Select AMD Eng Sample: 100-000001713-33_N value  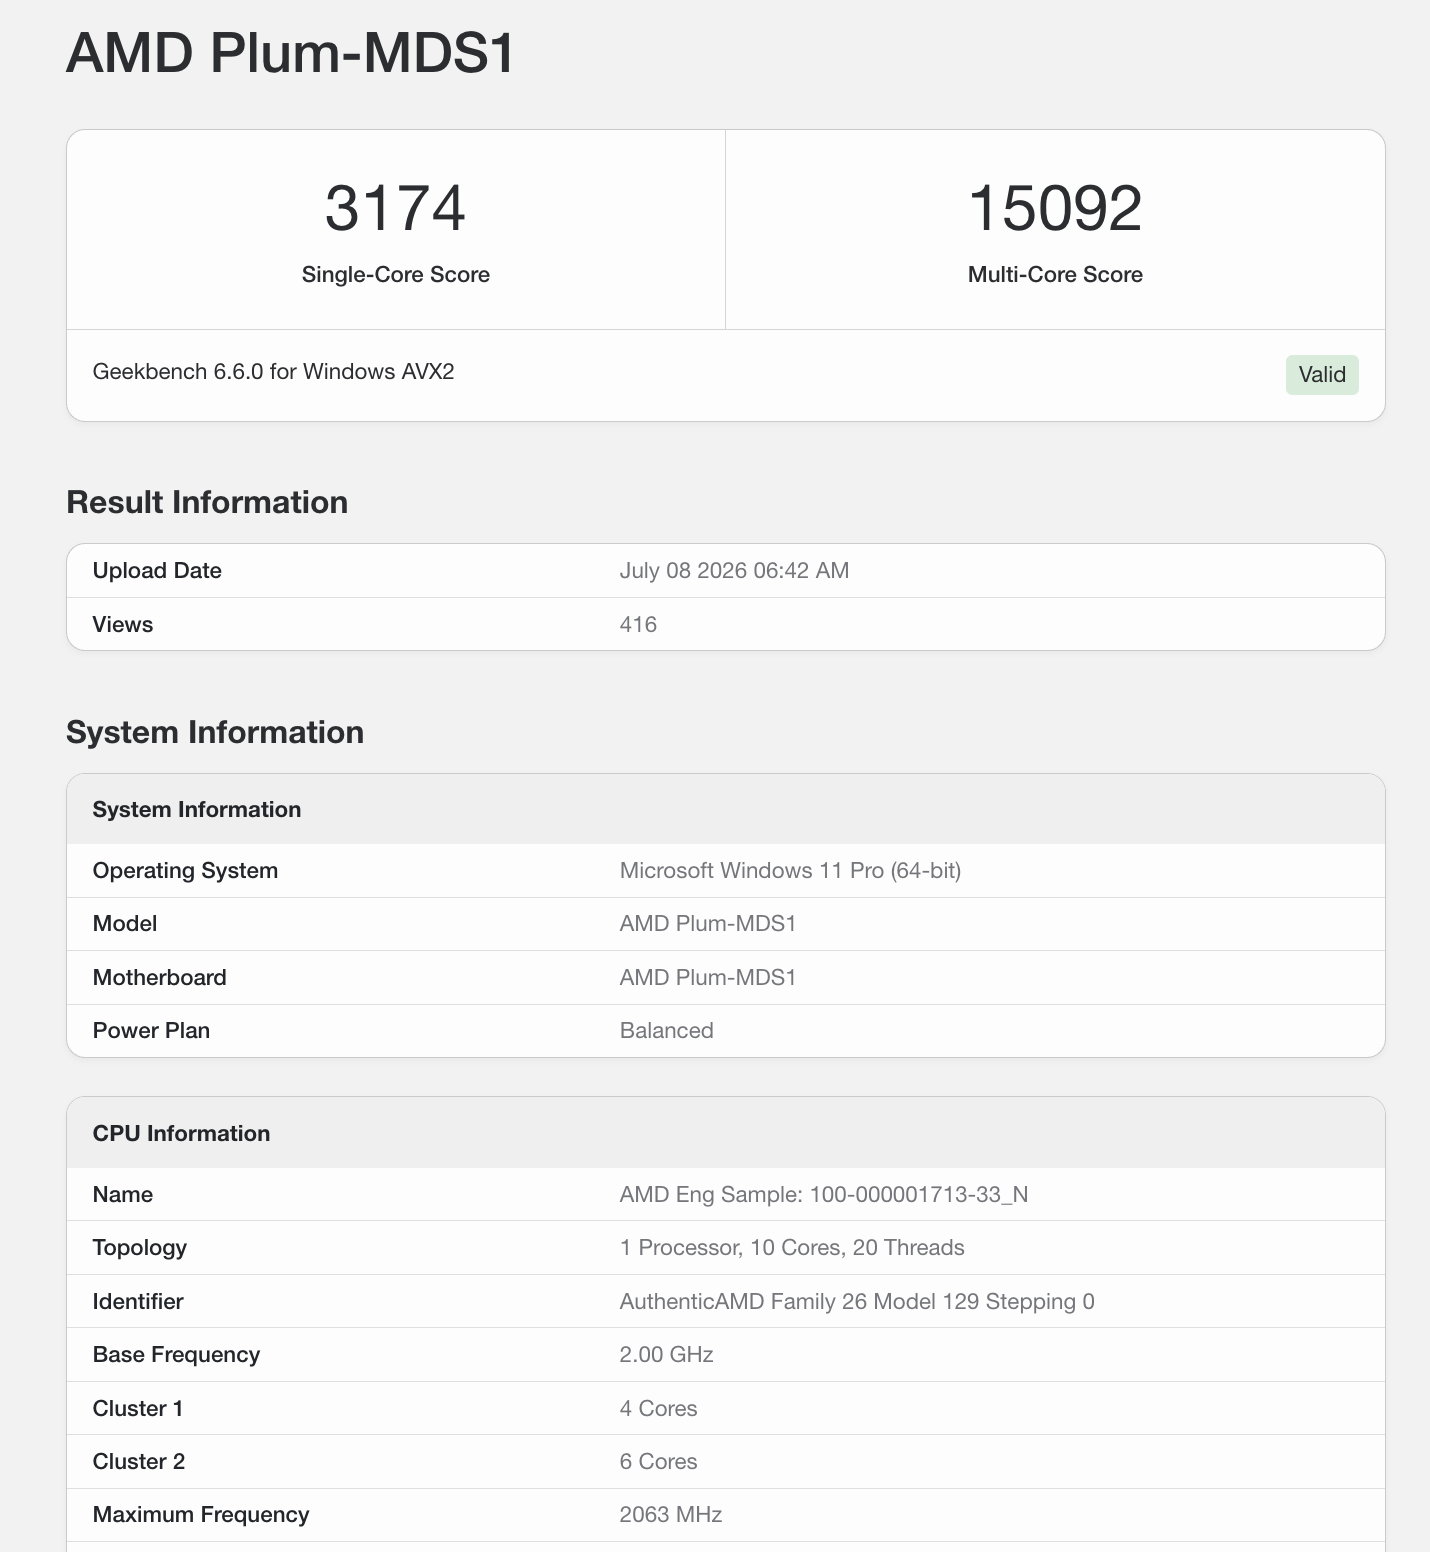[824, 1195]
